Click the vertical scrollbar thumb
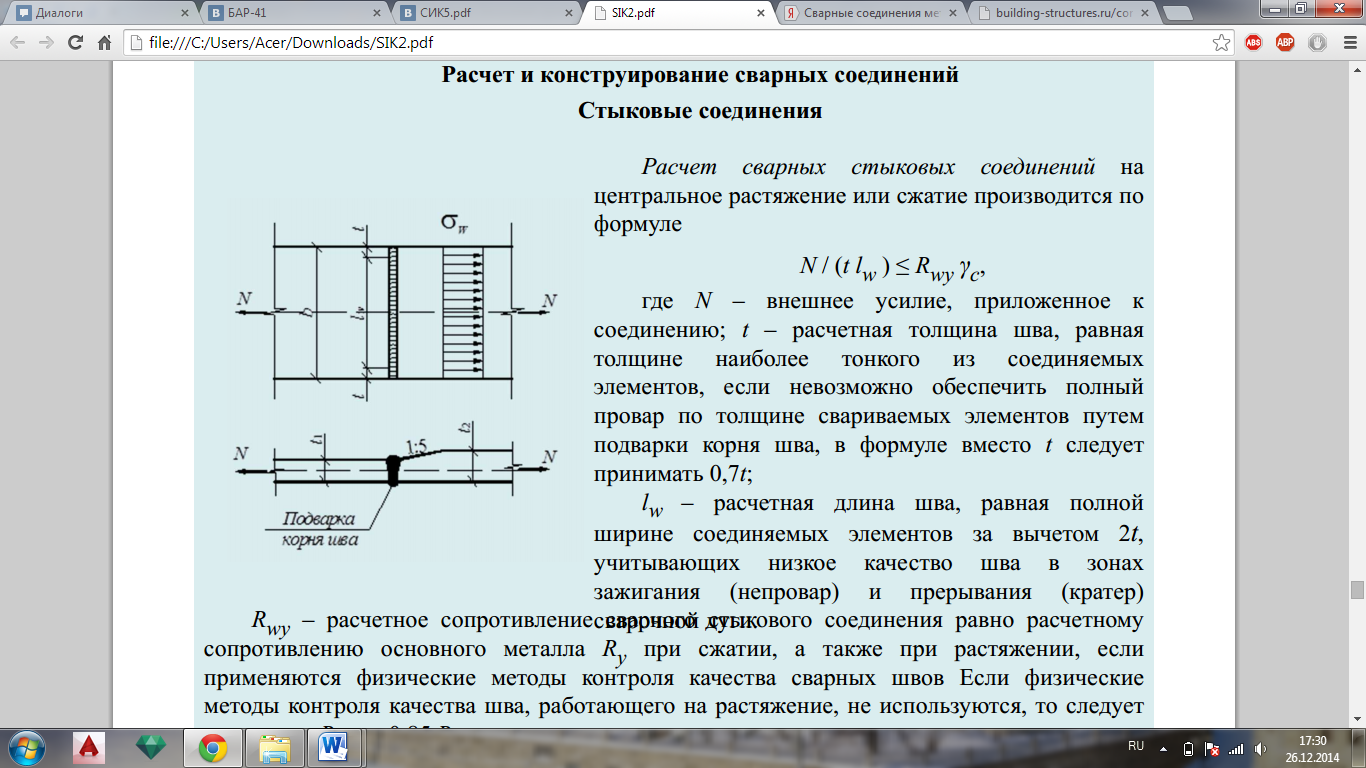The height and width of the screenshot is (768, 1366). pos(1357,590)
